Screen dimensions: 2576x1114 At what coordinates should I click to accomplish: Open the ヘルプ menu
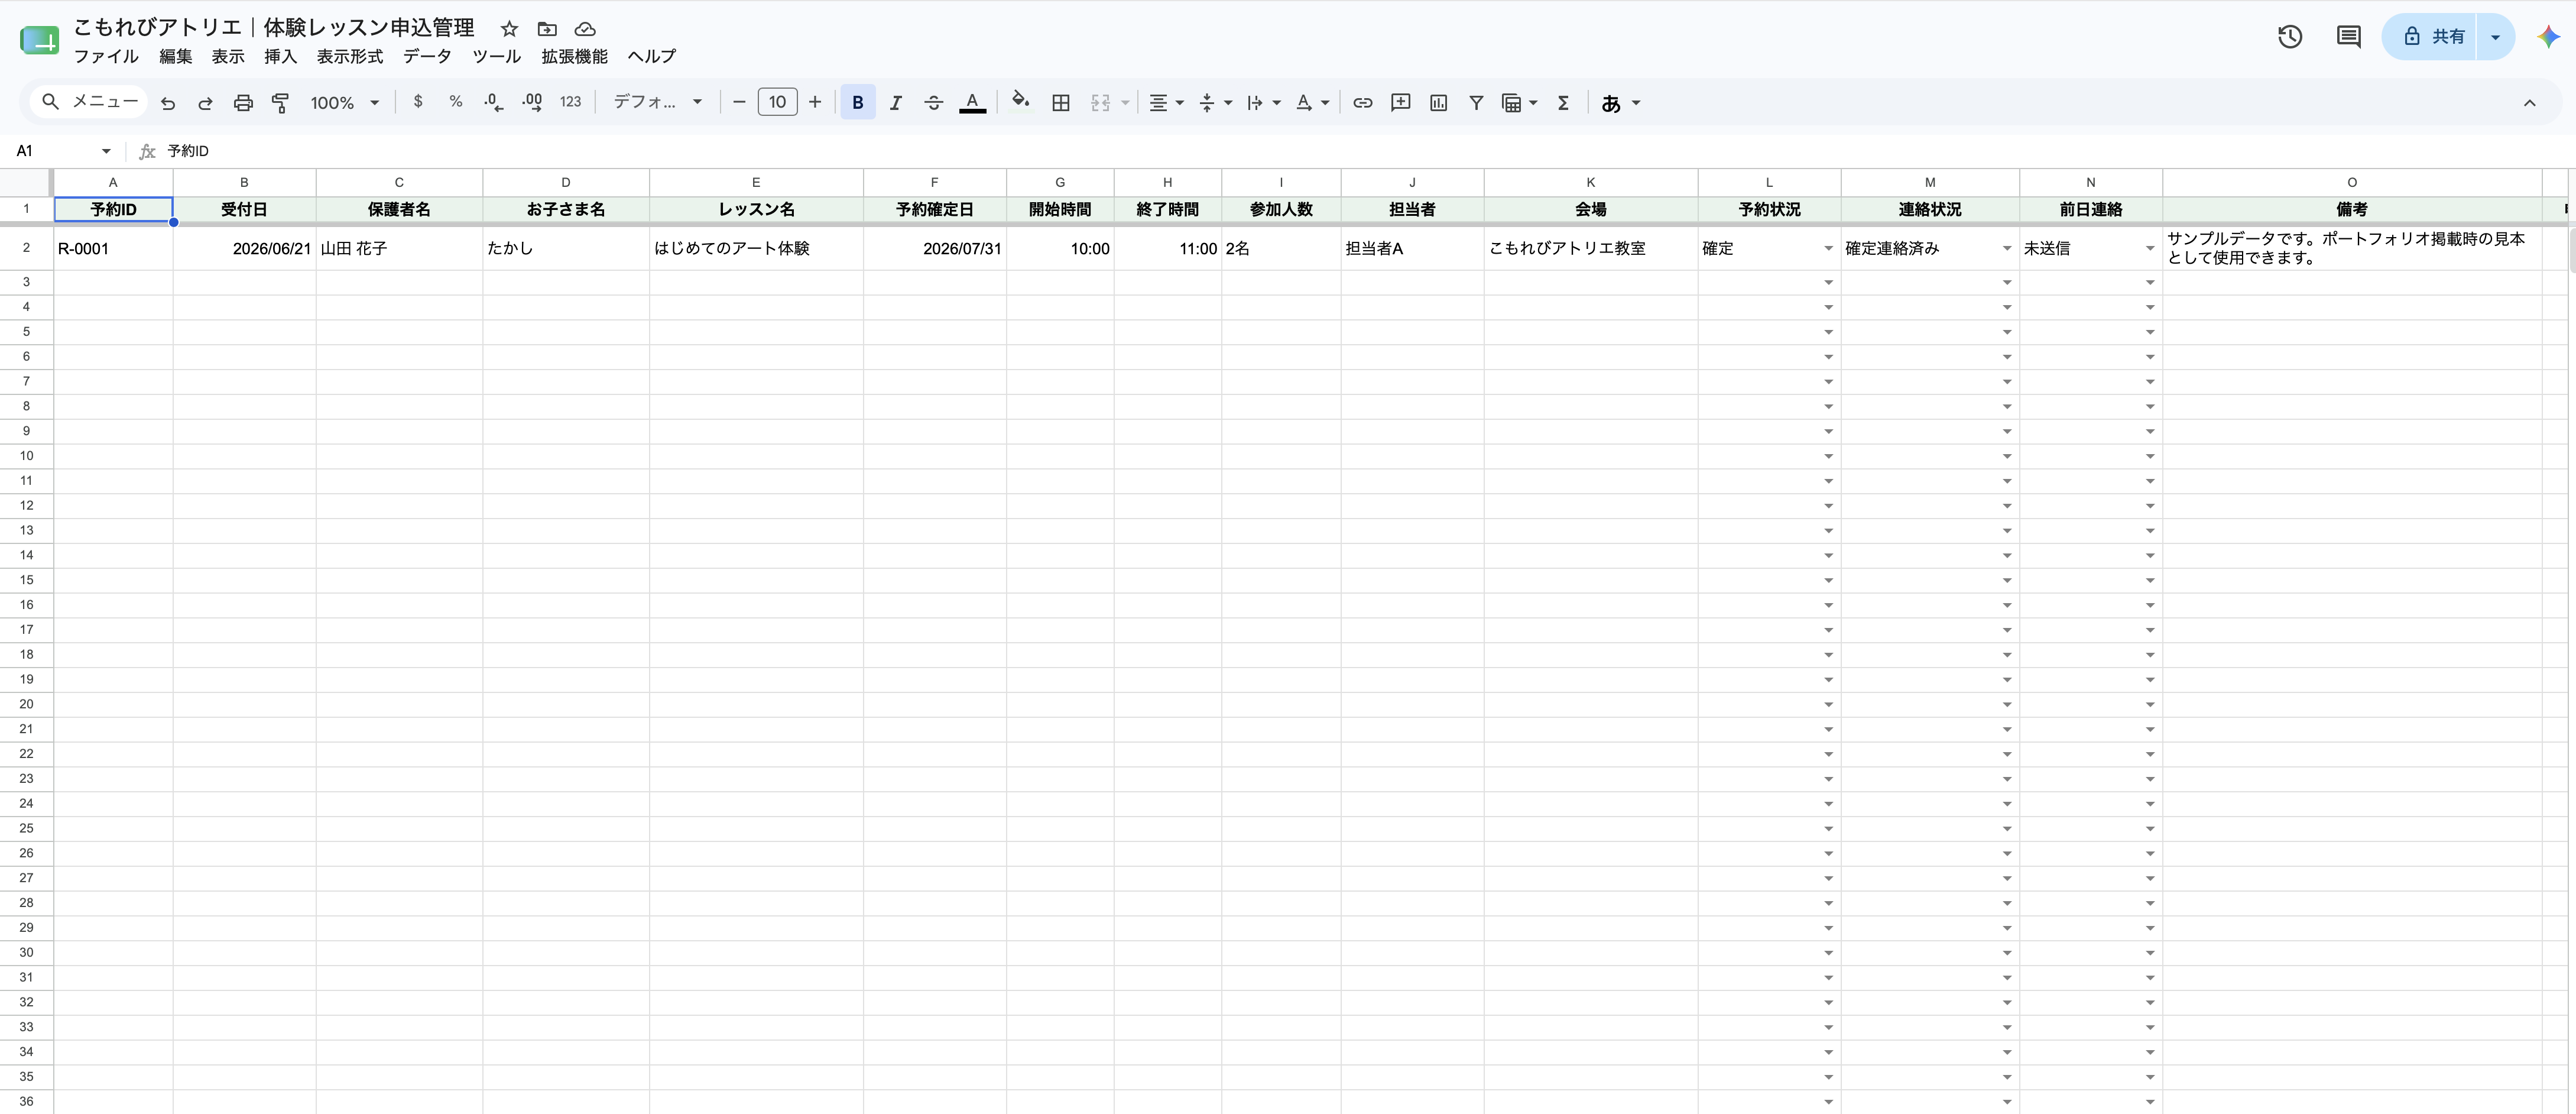point(651,56)
